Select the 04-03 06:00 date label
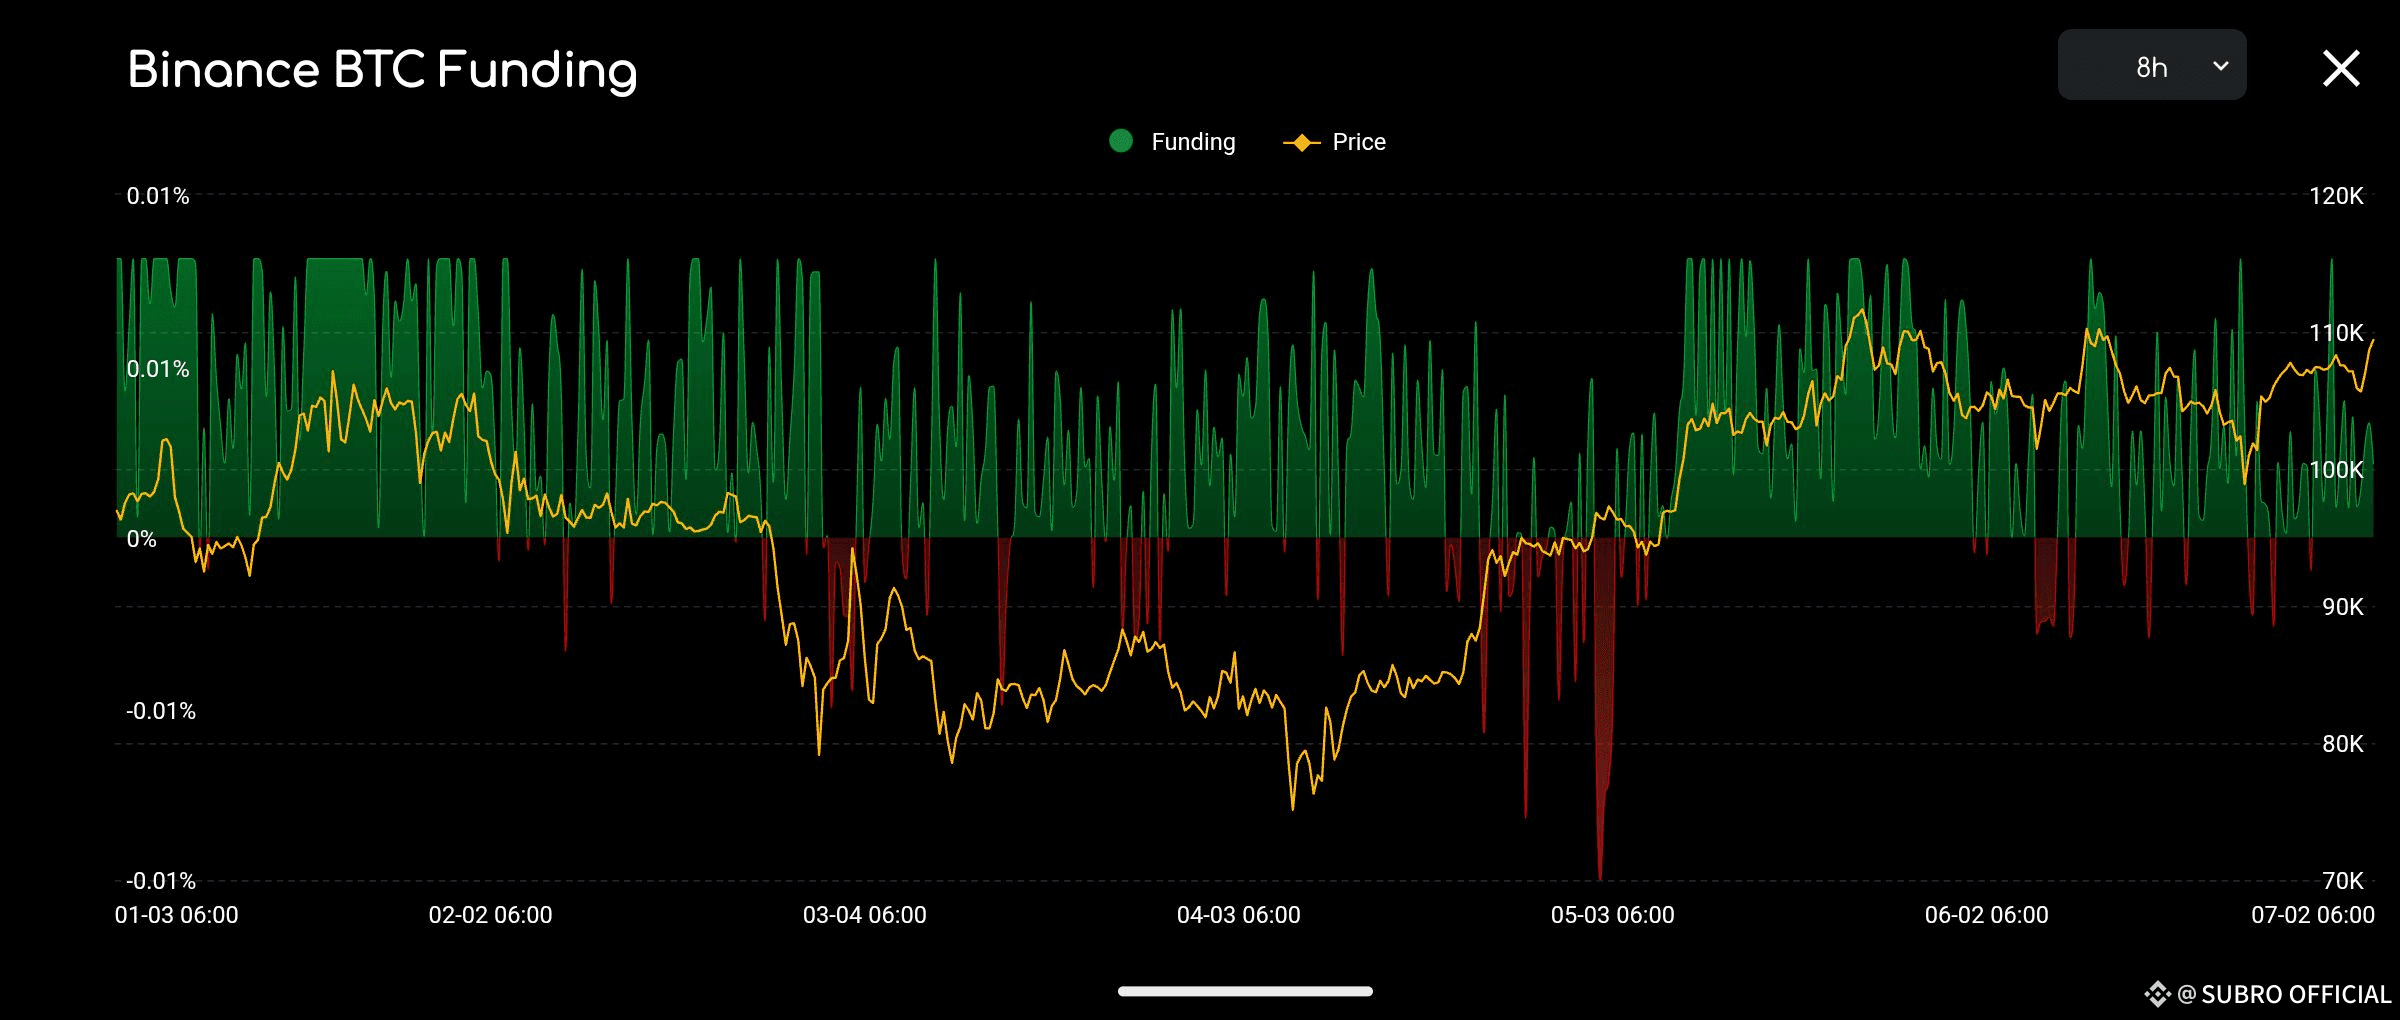Viewport: 2400px width, 1020px height. tap(1239, 915)
